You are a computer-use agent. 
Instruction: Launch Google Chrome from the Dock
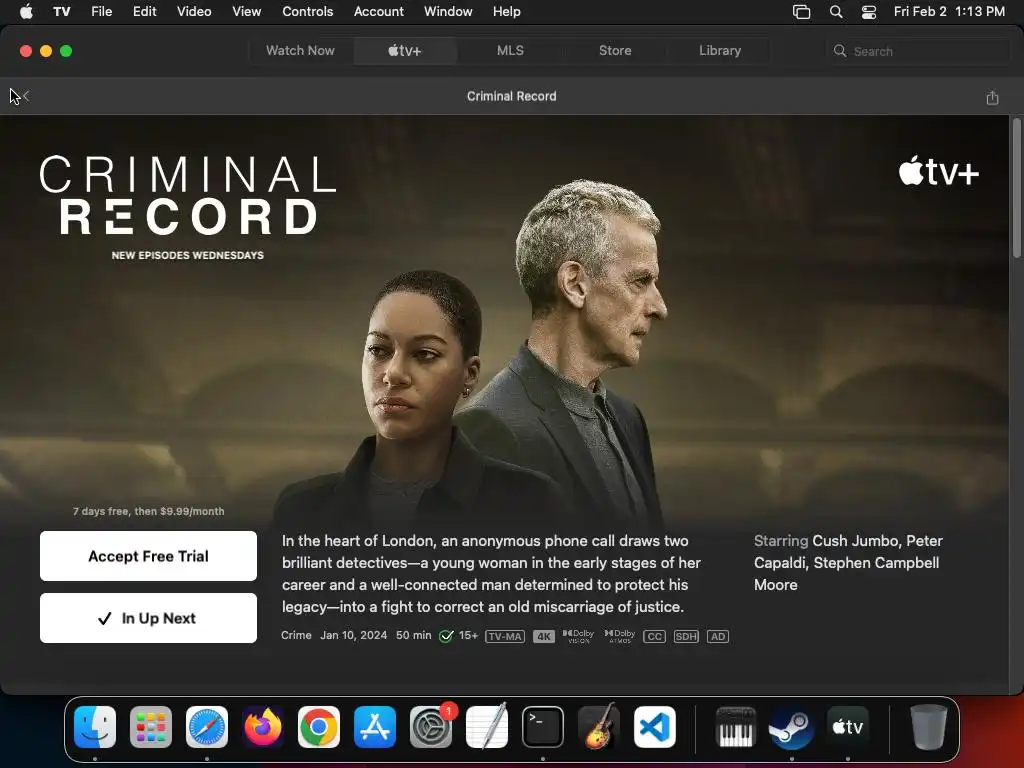click(319, 727)
